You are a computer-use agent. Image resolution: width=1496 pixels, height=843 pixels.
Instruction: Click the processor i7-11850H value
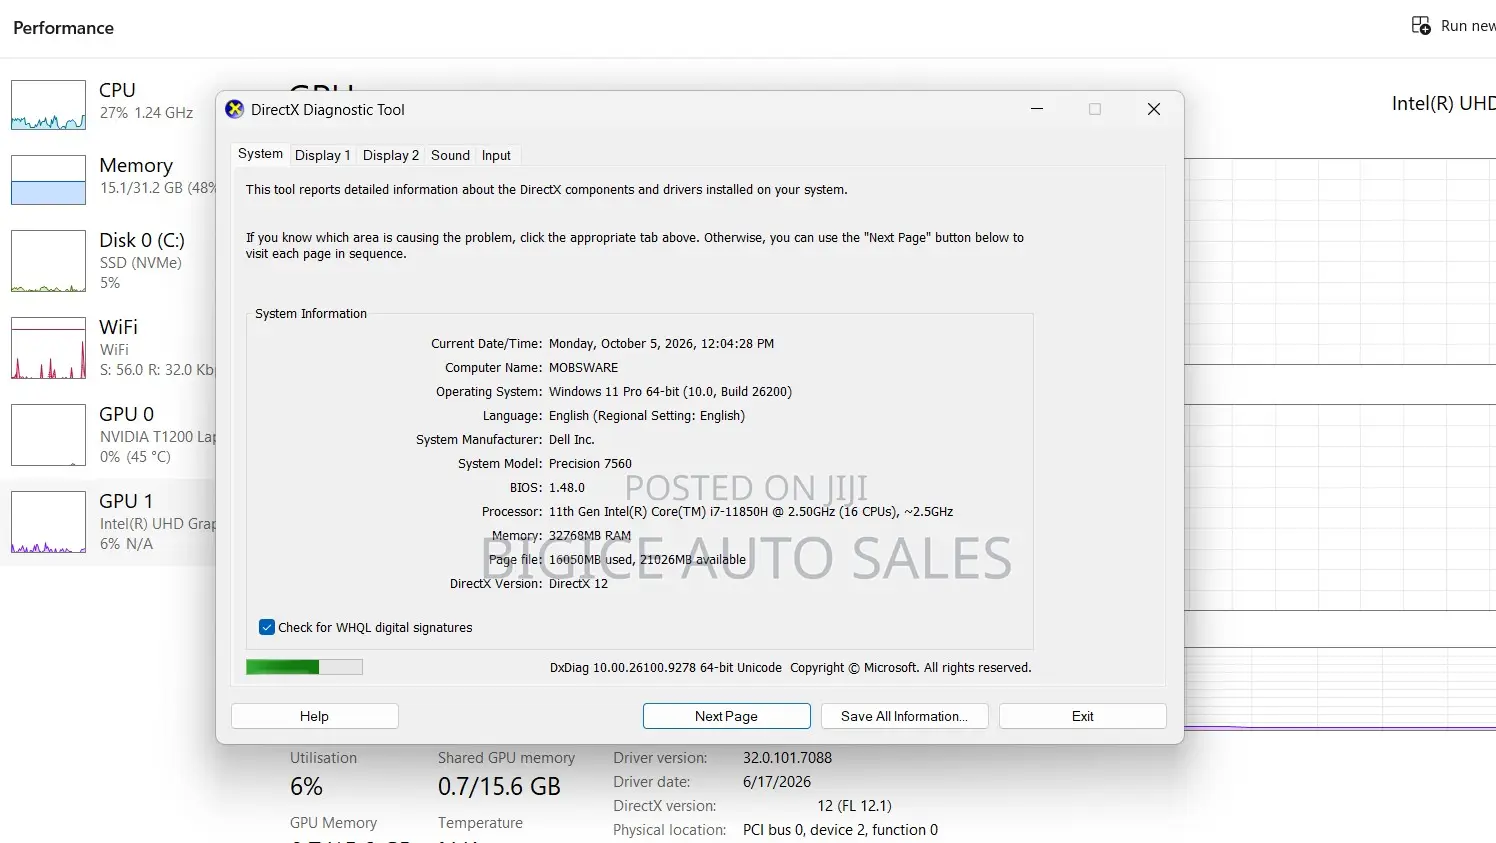tap(751, 512)
